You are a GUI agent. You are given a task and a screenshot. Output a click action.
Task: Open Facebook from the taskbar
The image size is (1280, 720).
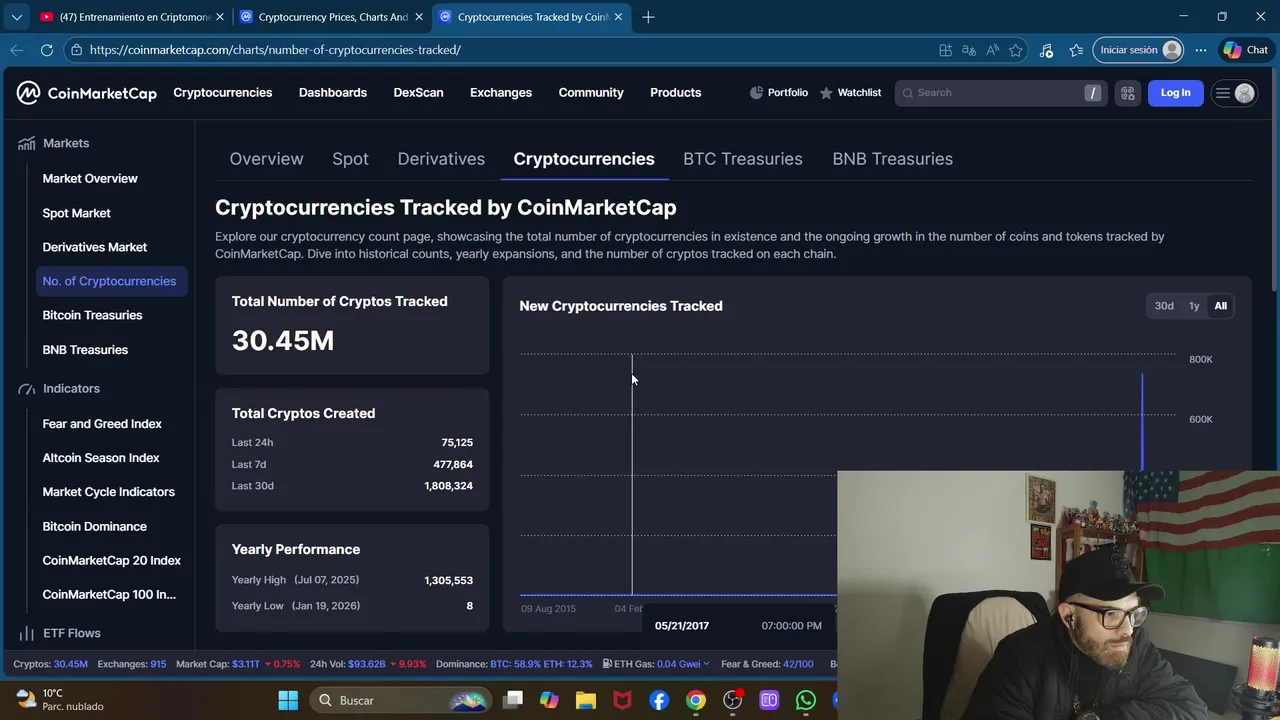point(659,700)
